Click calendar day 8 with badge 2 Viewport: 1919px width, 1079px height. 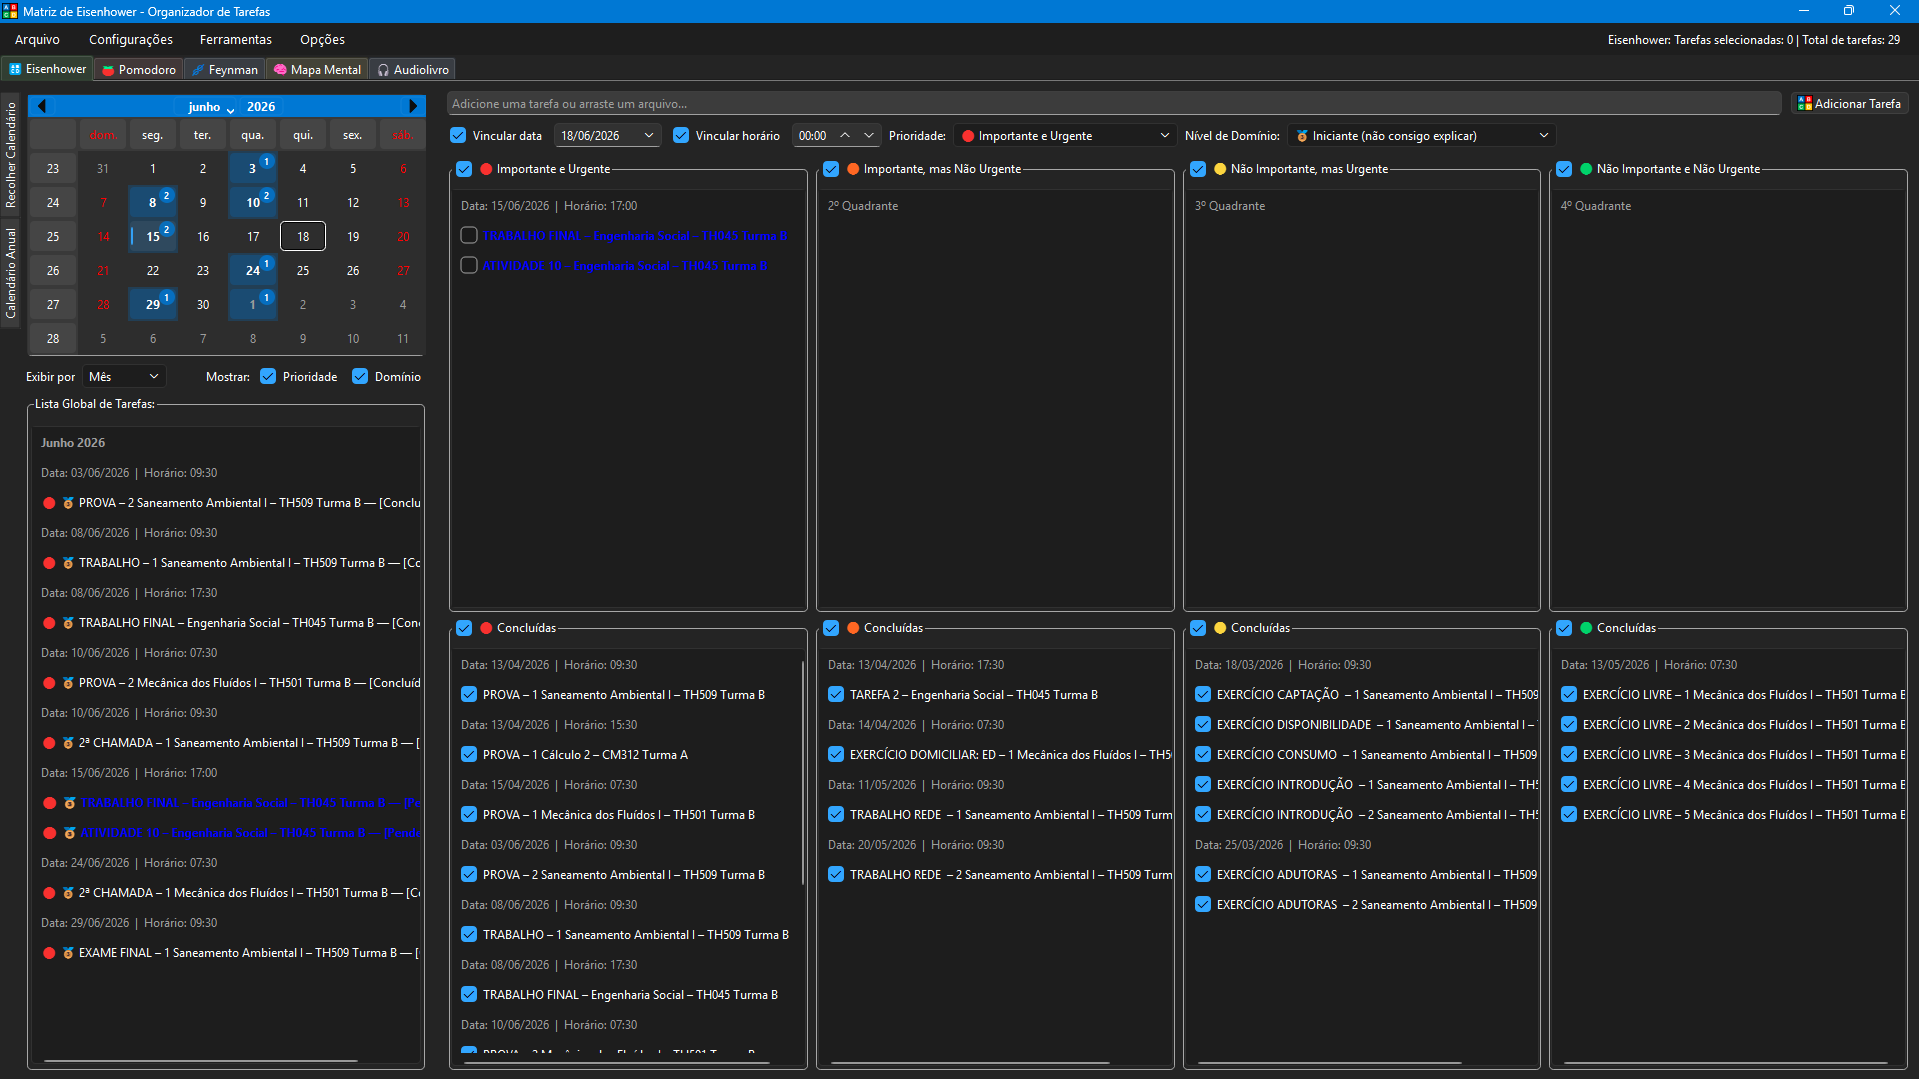(x=153, y=202)
